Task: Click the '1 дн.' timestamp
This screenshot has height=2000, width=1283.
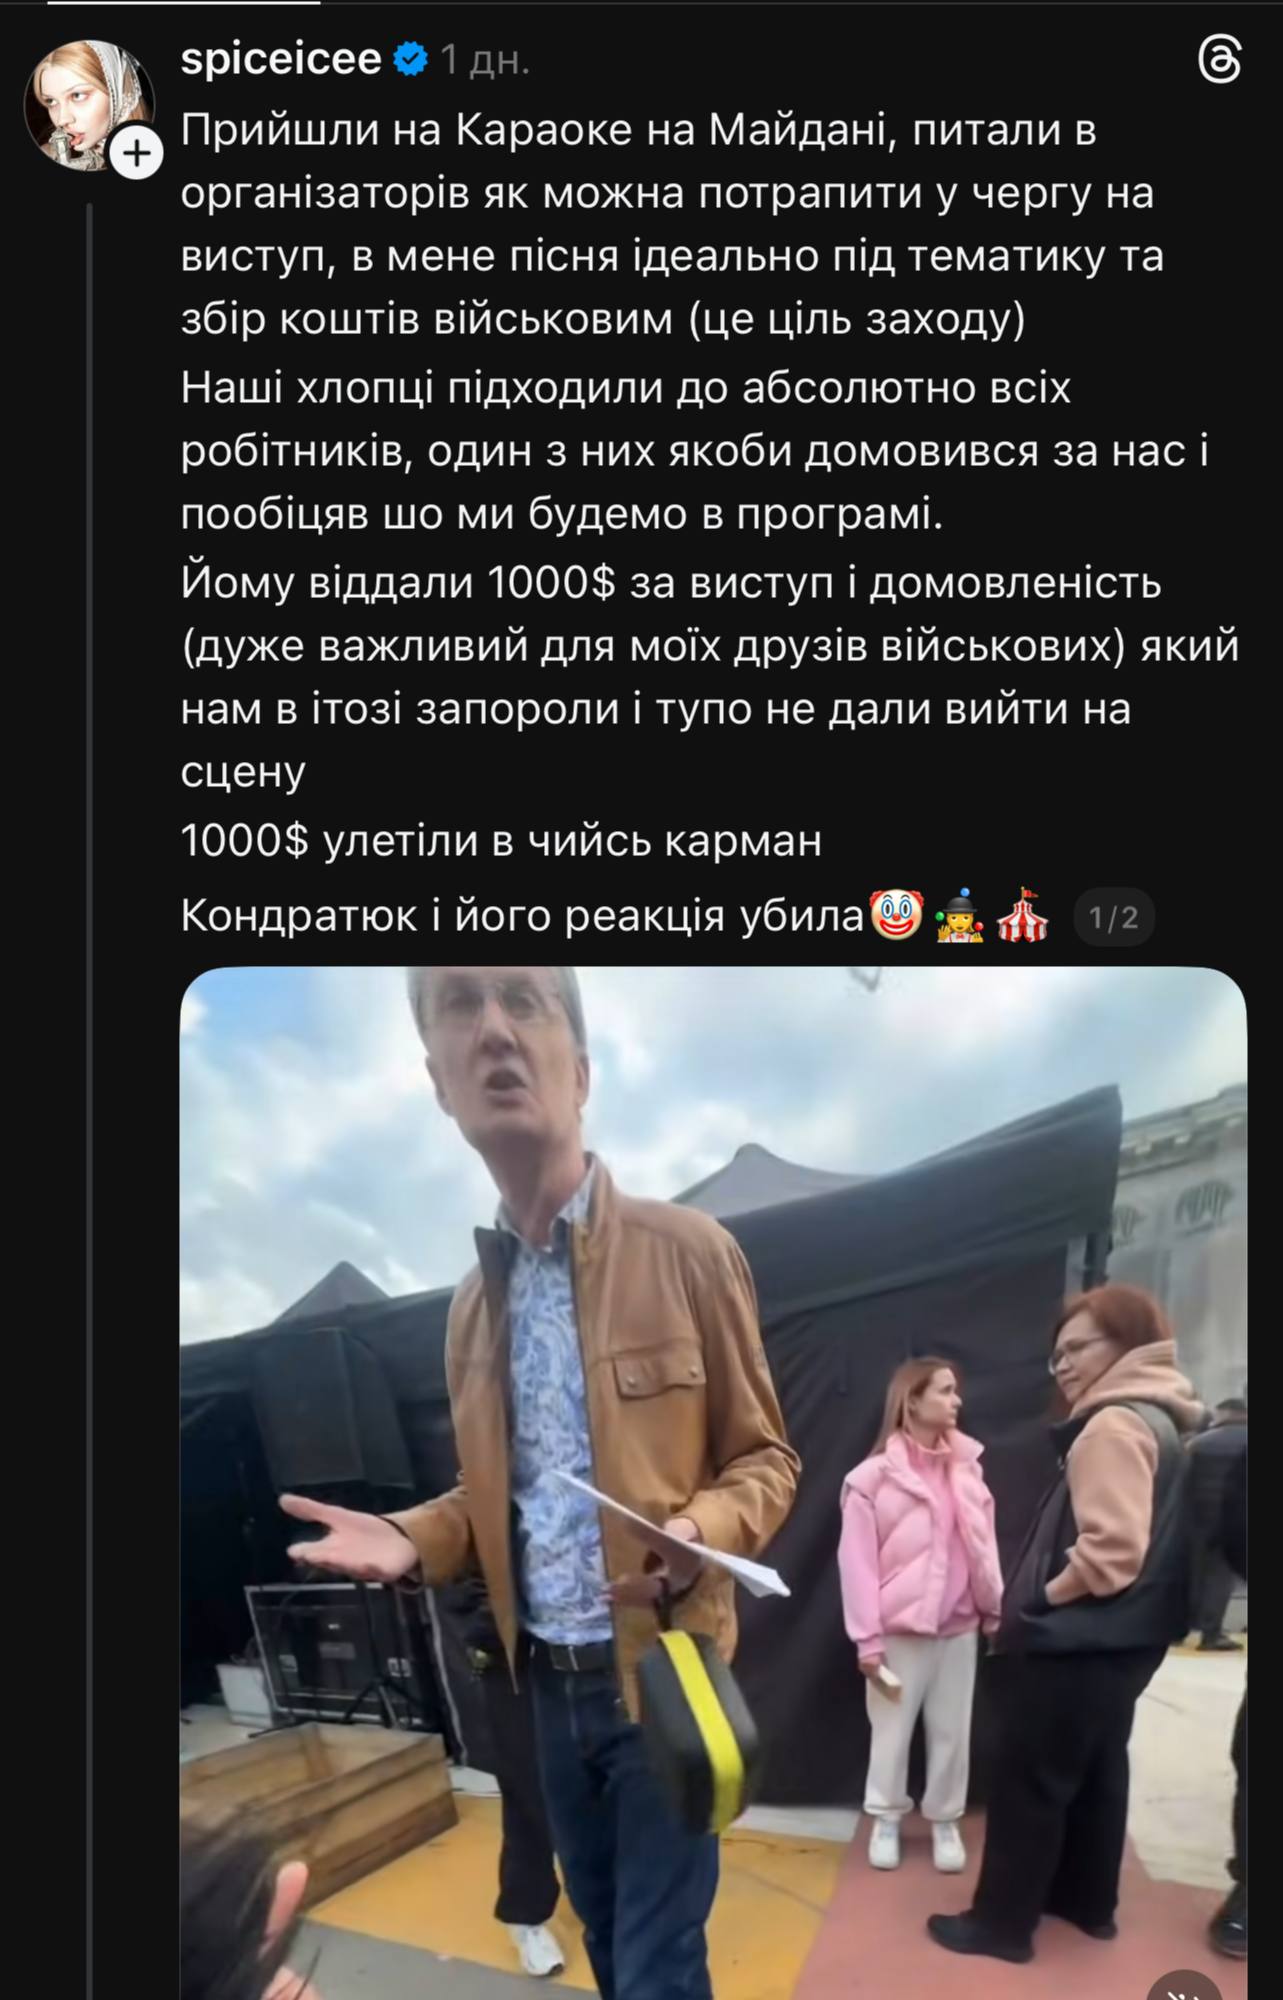Action: click(x=485, y=61)
